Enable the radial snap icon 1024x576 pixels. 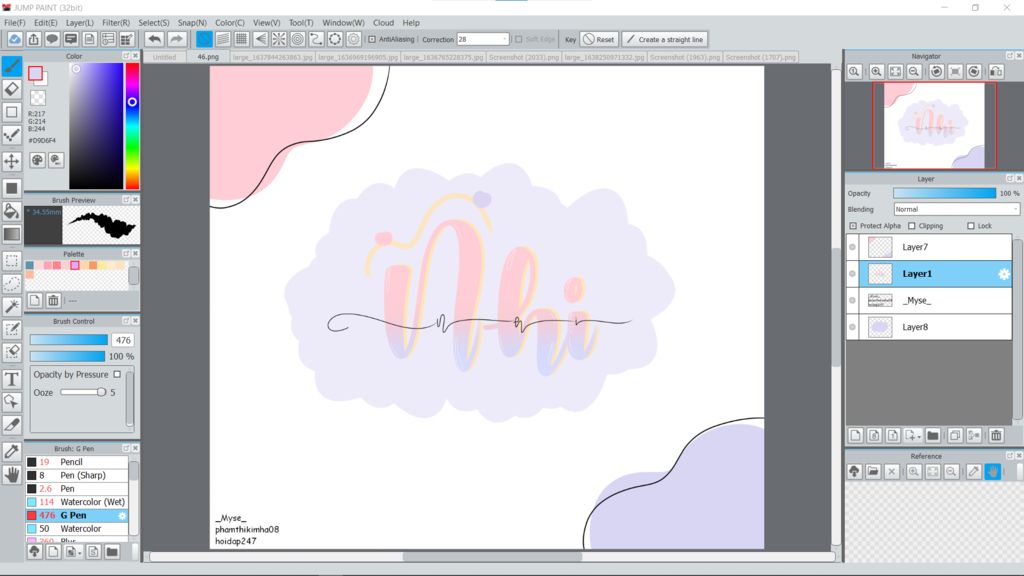click(279, 39)
